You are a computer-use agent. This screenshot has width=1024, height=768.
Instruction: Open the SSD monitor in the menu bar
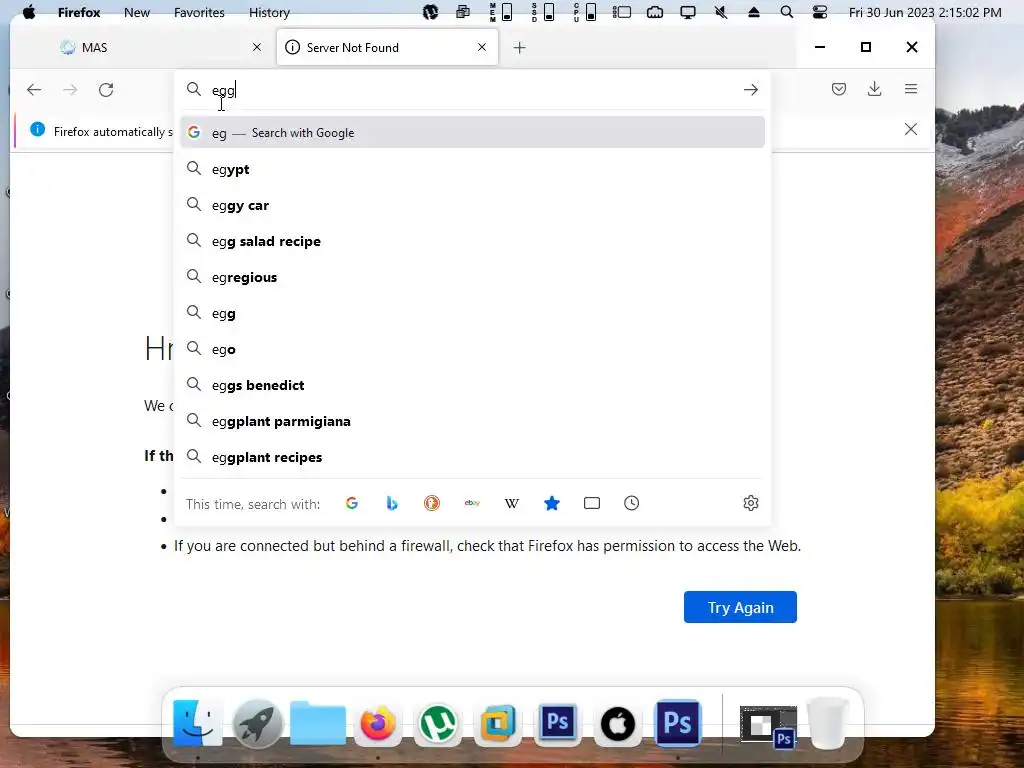click(543, 12)
